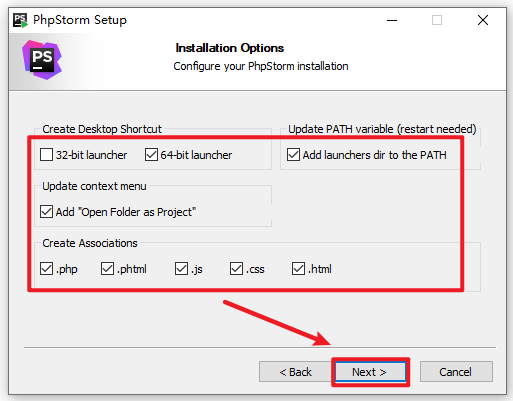This screenshot has height=401, width=513.
Task: Return to previous step with Back
Action: pyautogui.click(x=295, y=372)
